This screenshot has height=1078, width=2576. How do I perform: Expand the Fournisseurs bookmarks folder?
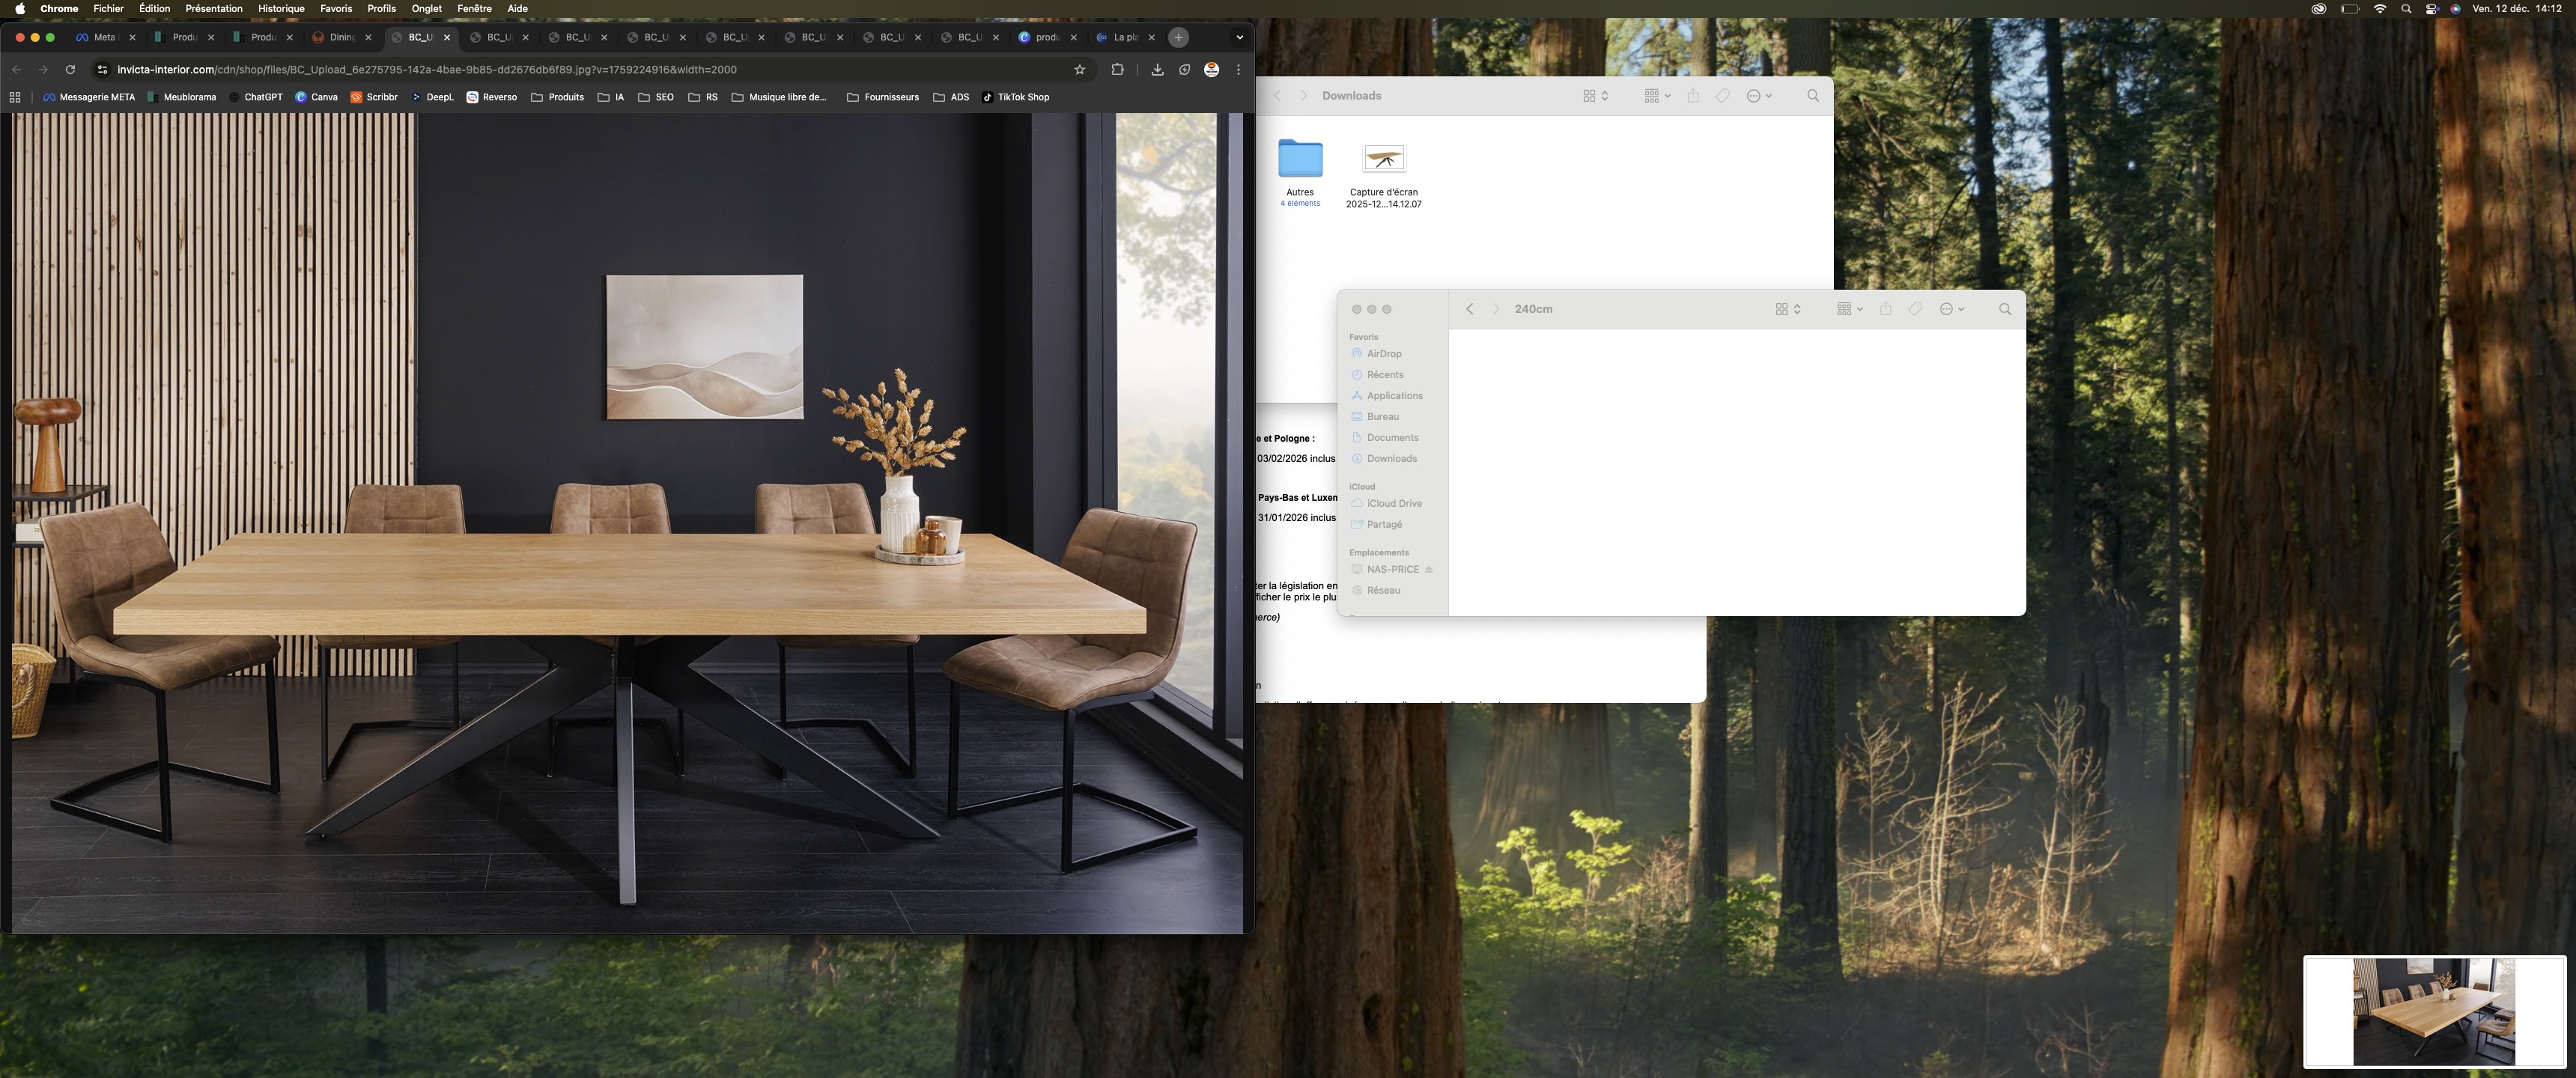click(882, 97)
